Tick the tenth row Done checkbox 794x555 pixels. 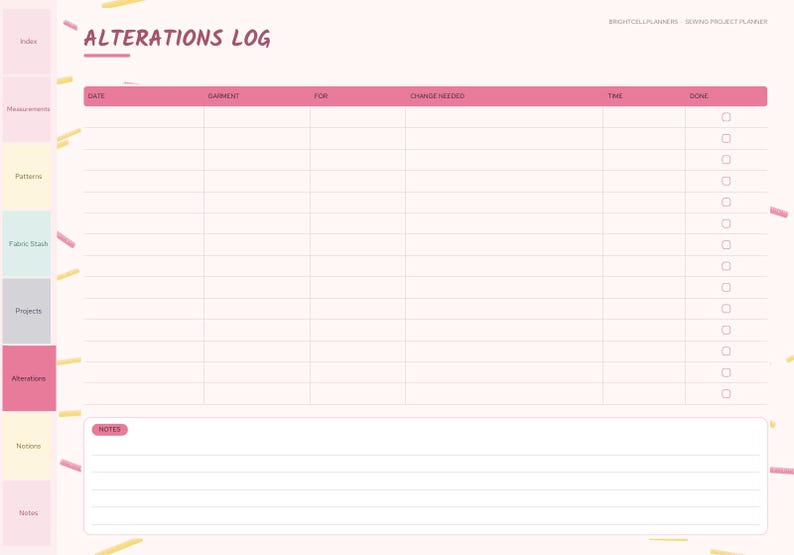[x=726, y=308]
